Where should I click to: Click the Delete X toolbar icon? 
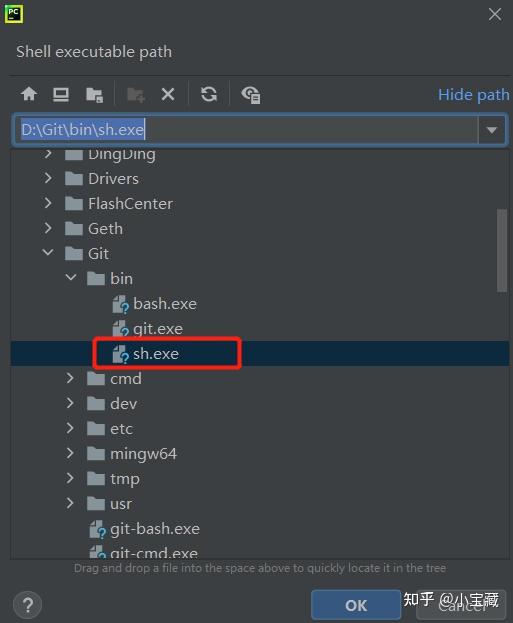point(168,95)
